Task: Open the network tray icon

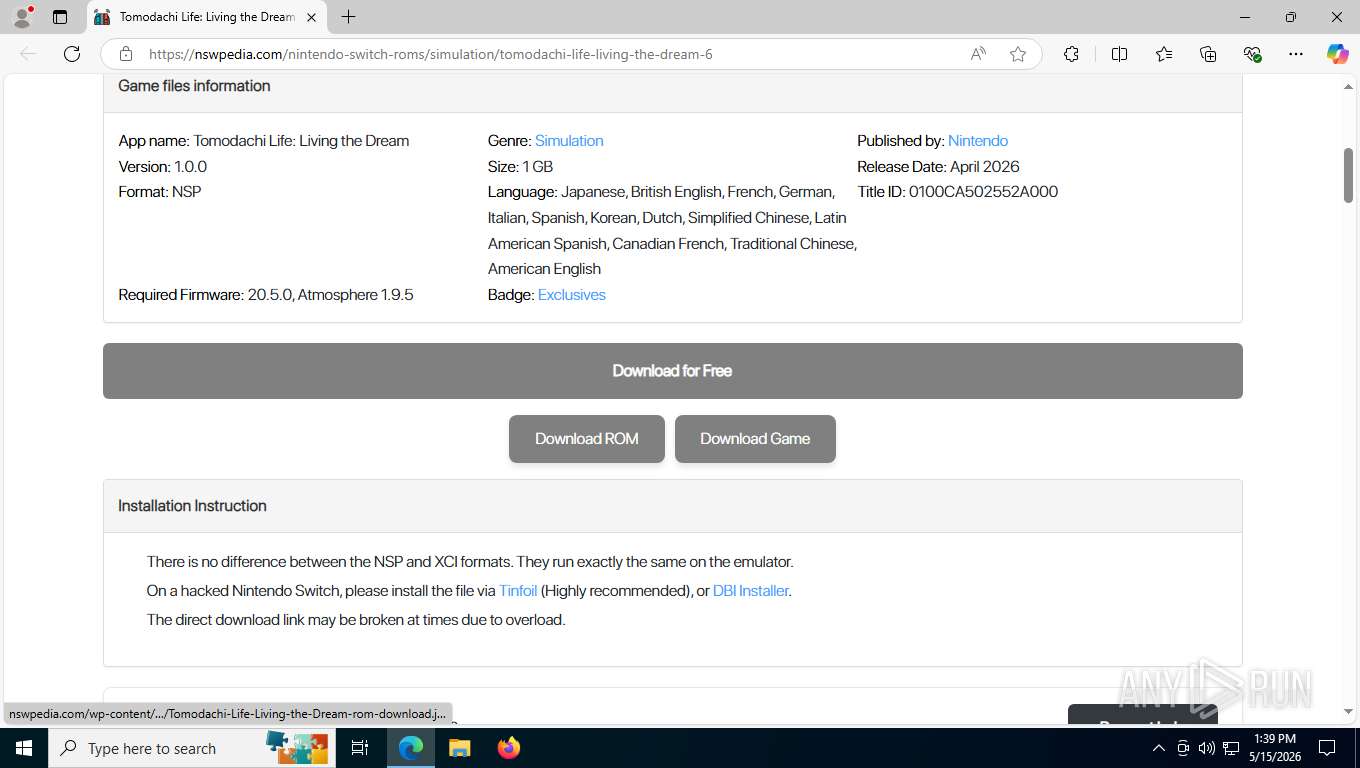Action: [x=1231, y=748]
